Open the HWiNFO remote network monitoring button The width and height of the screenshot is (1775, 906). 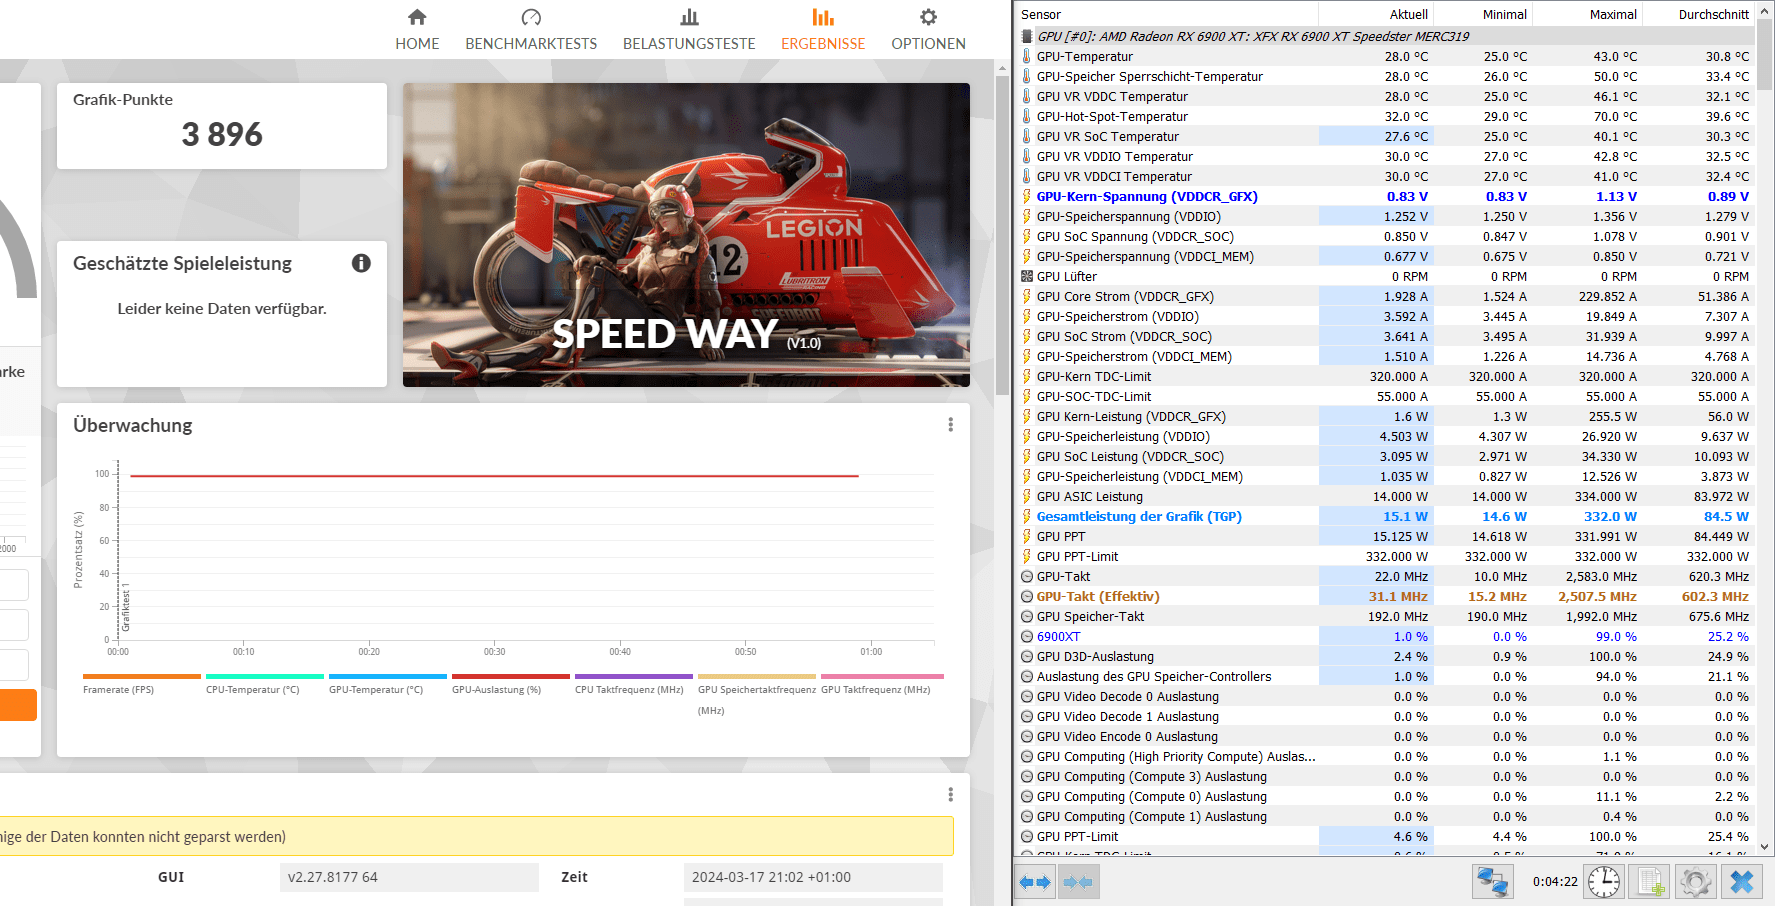[1493, 882]
